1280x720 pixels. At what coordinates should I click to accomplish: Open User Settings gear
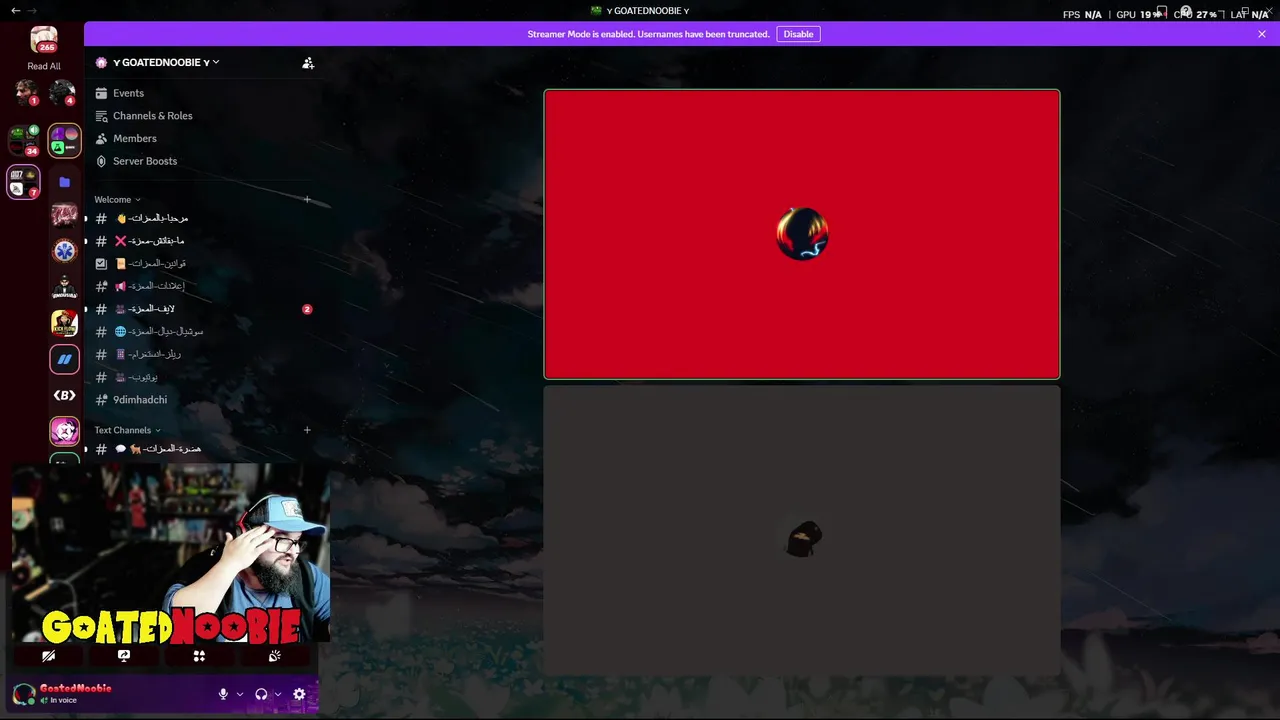click(299, 694)
